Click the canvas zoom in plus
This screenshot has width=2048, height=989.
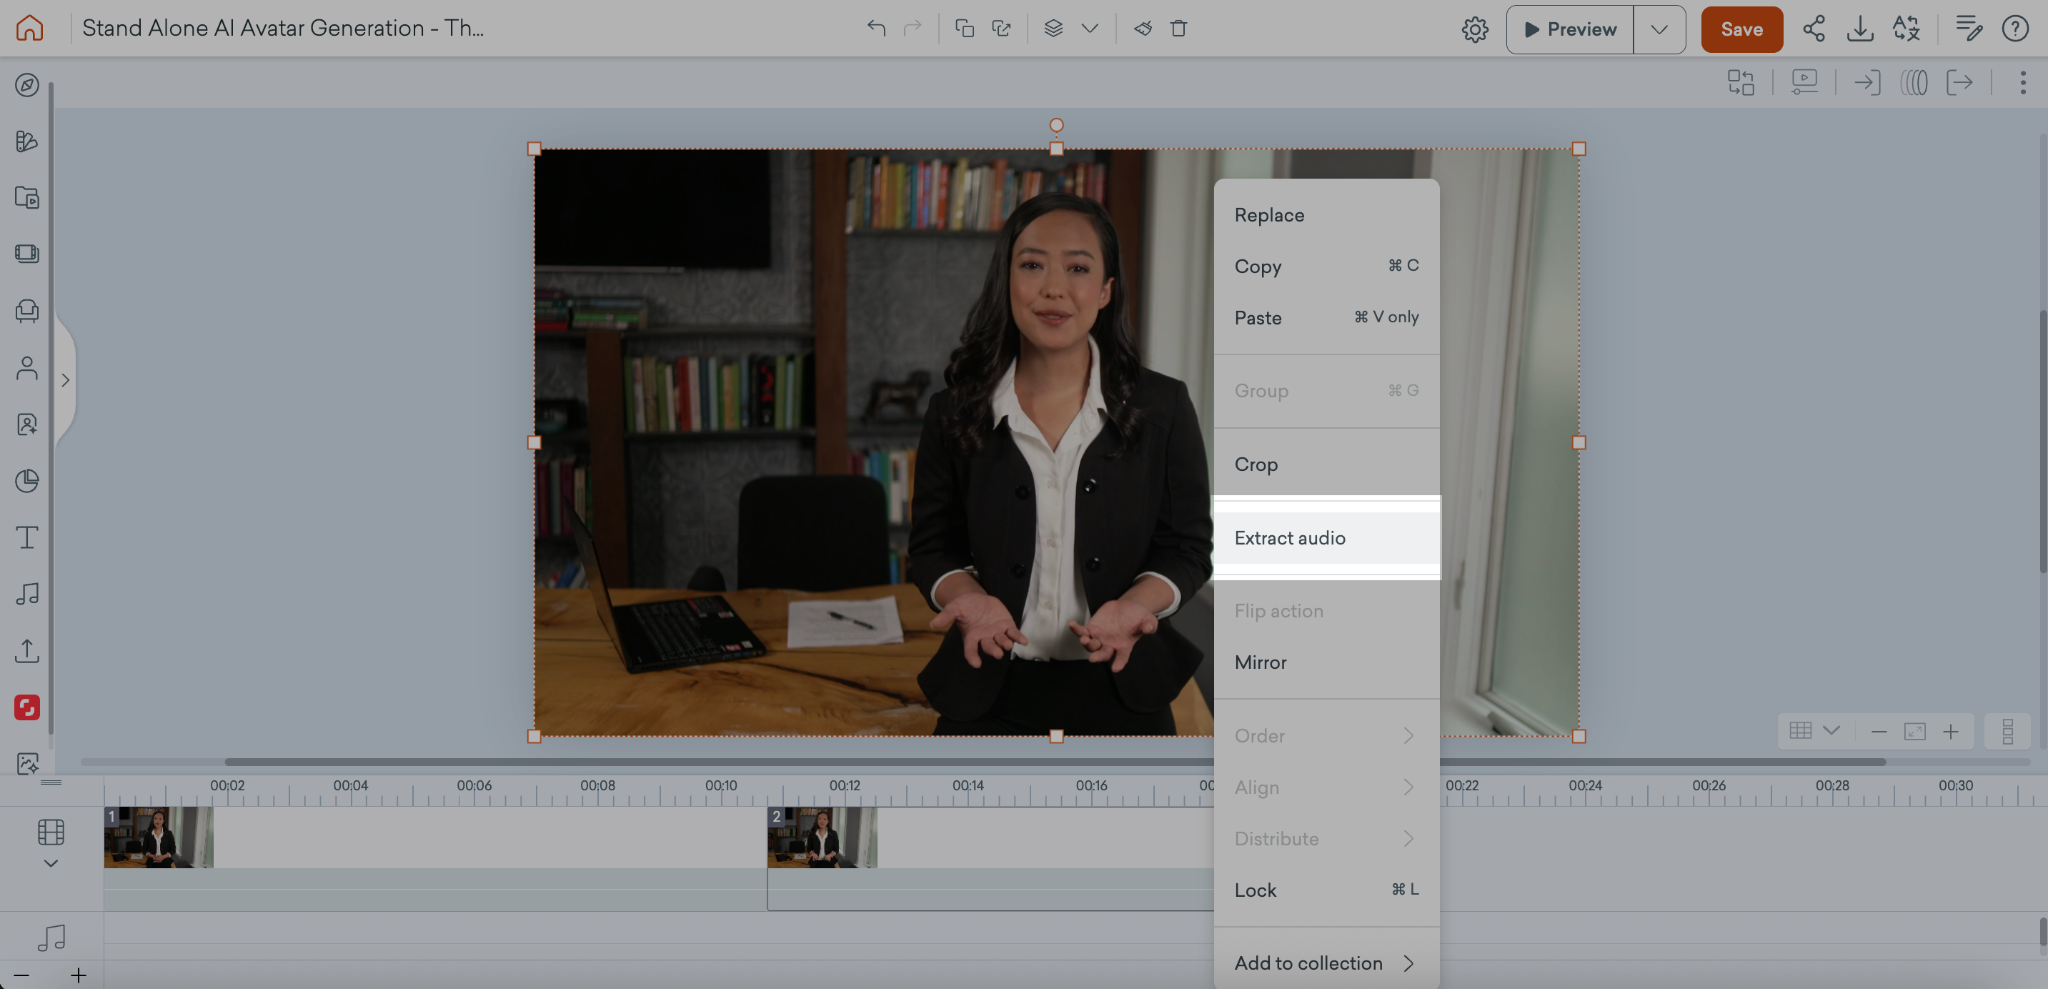click(x=1950, y=732)
